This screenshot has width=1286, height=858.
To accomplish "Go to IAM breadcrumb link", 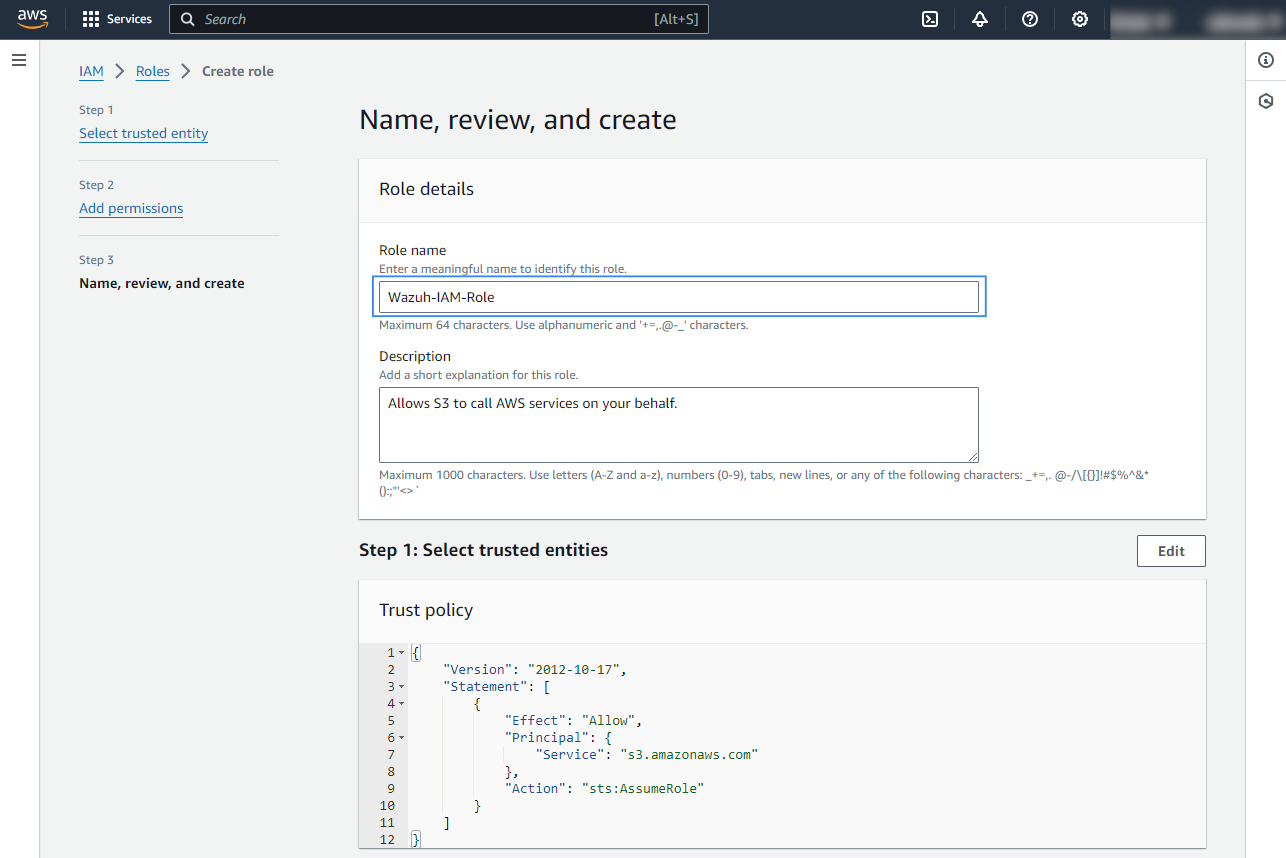I will tap(91, 71).
